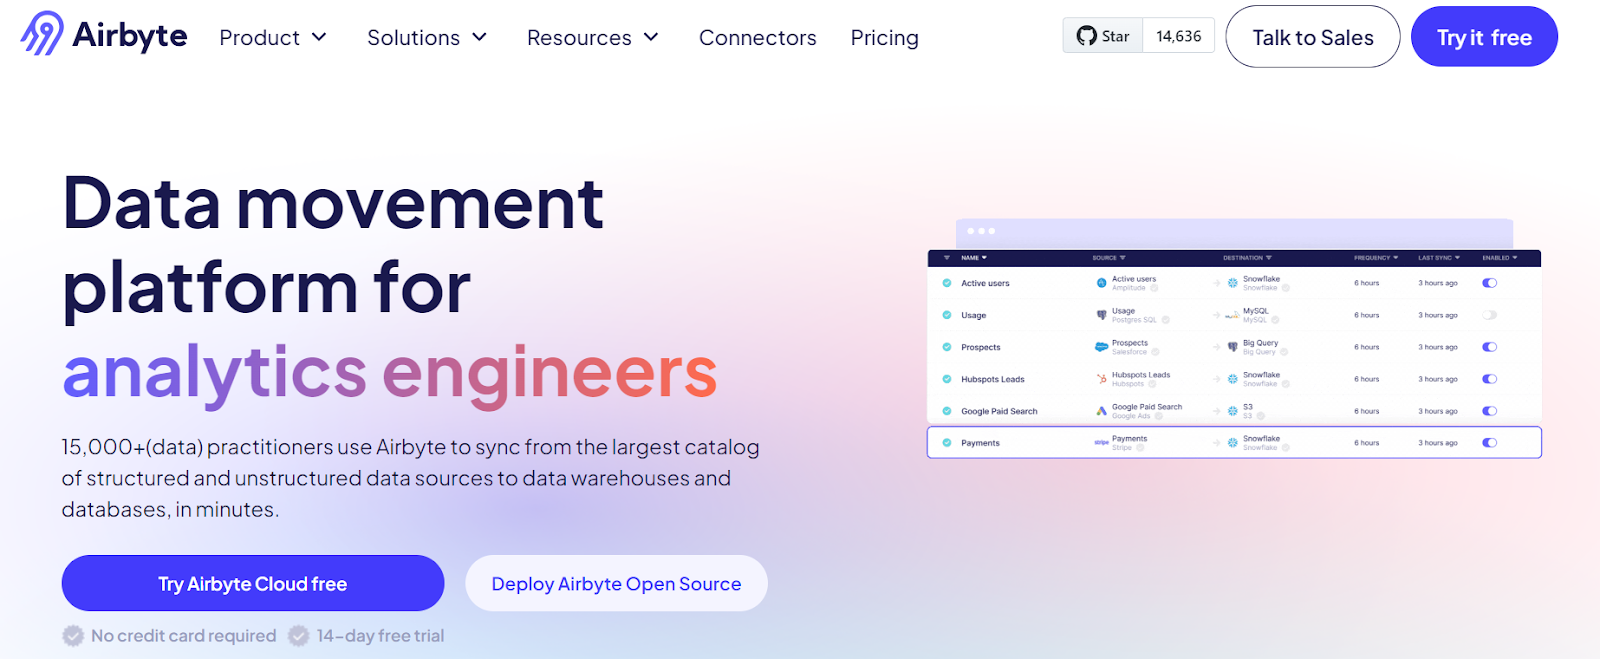Click Try Airbyte Cloud free
This screenshot has height=659, width=1600.
click(253, 583)
